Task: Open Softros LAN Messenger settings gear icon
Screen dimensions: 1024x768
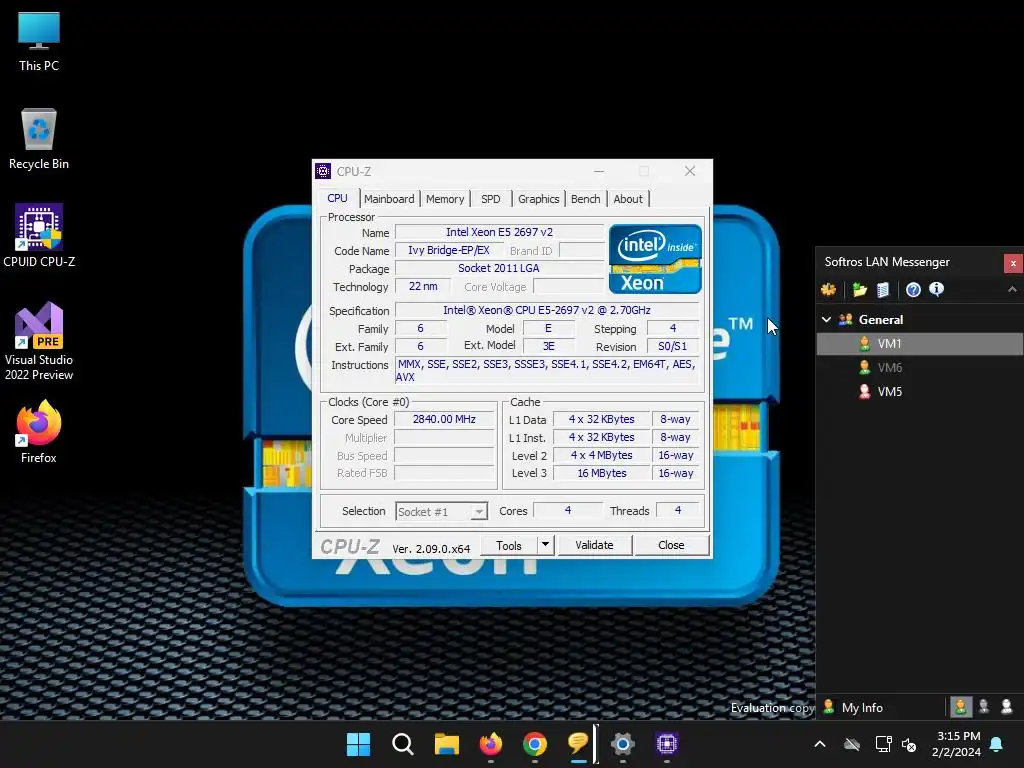Action: click(x=829, y=289)
